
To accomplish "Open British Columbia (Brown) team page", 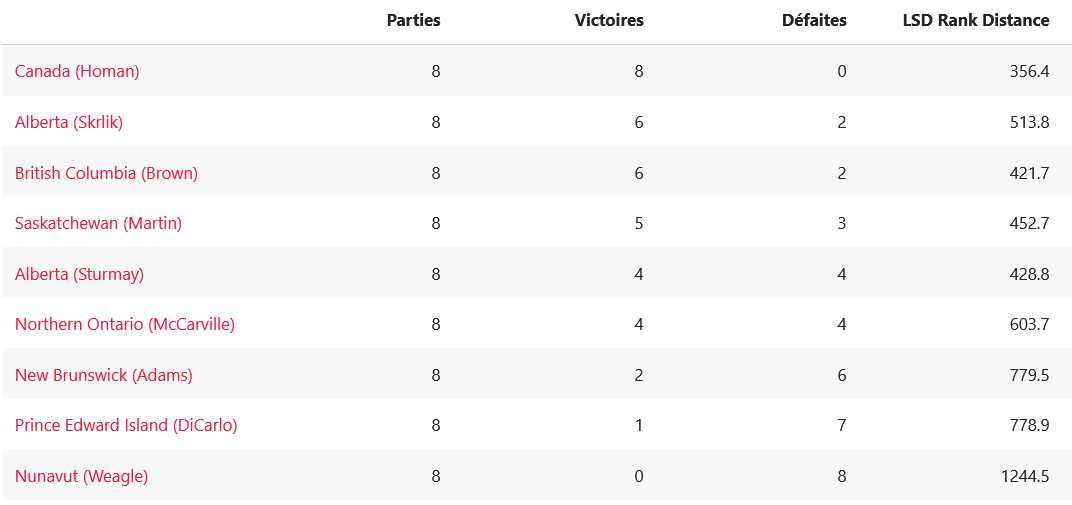I will (x=106, y=173).
